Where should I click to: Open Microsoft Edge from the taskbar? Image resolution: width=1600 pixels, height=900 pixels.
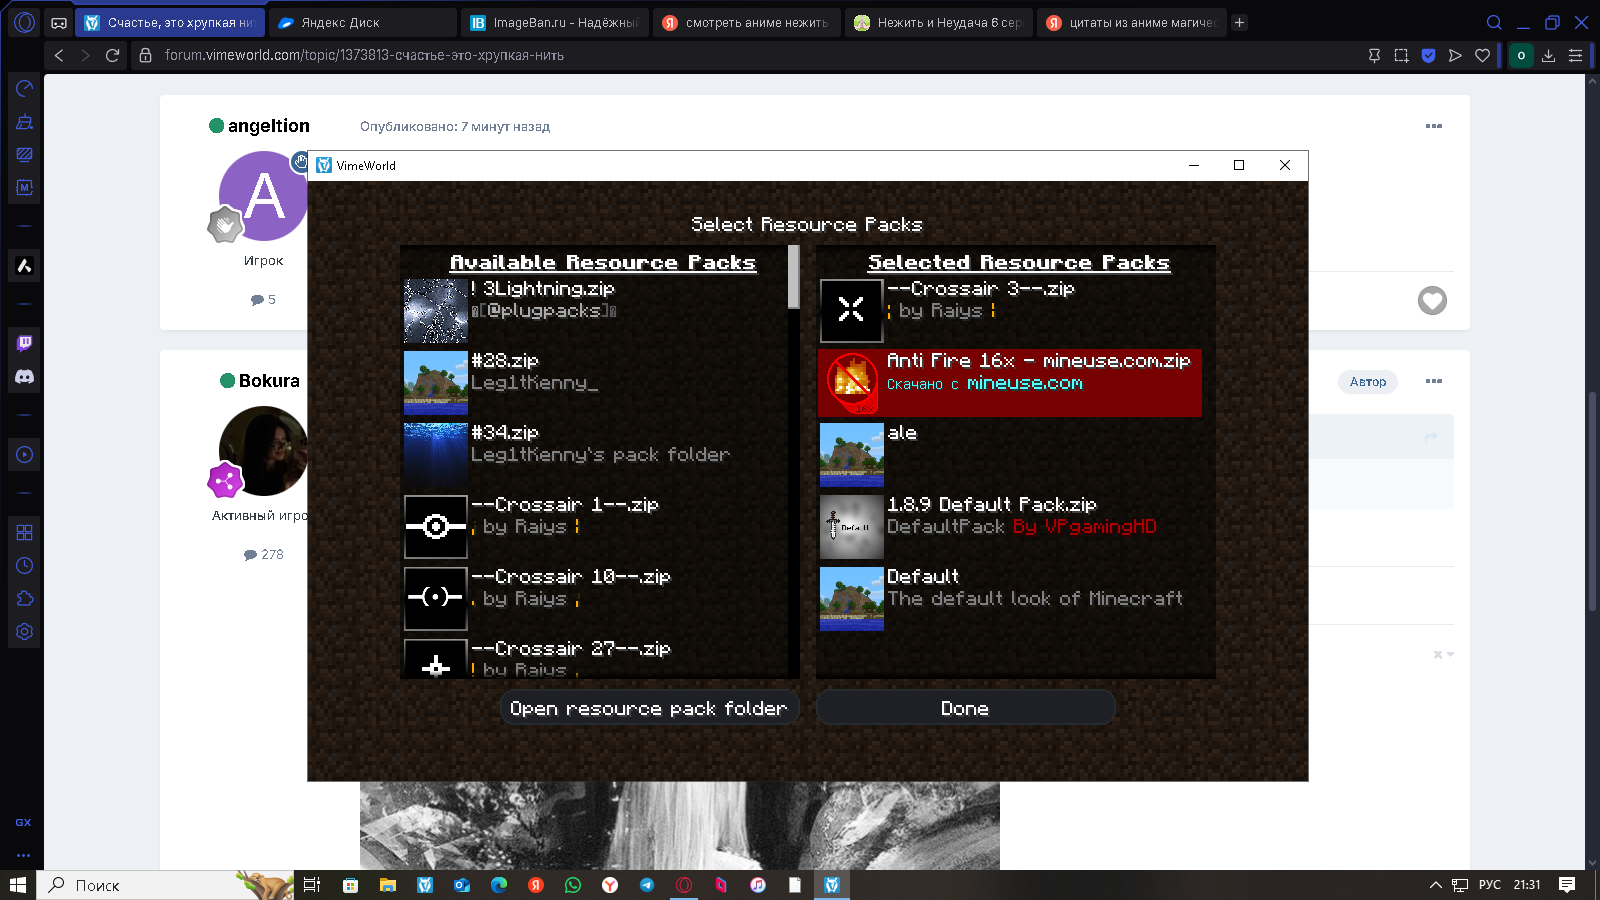coord(498,885)
